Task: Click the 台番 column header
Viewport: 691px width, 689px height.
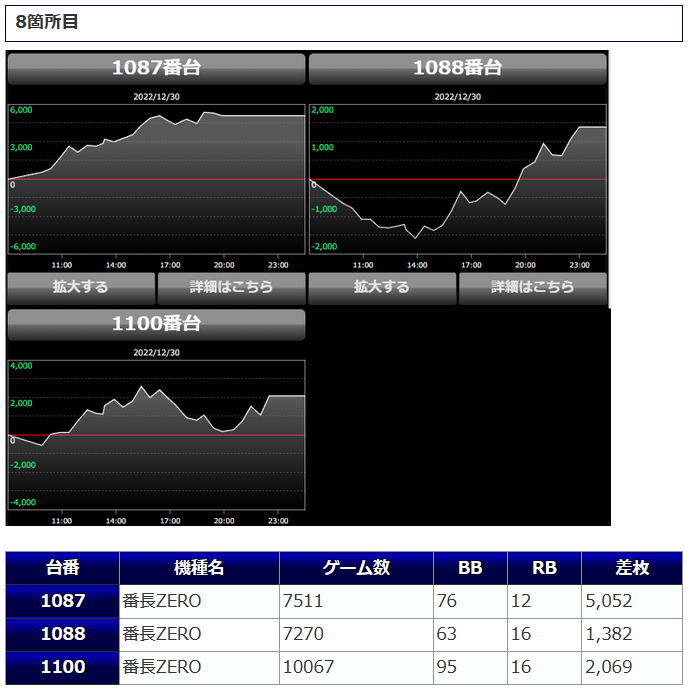Action: [63, 568]
